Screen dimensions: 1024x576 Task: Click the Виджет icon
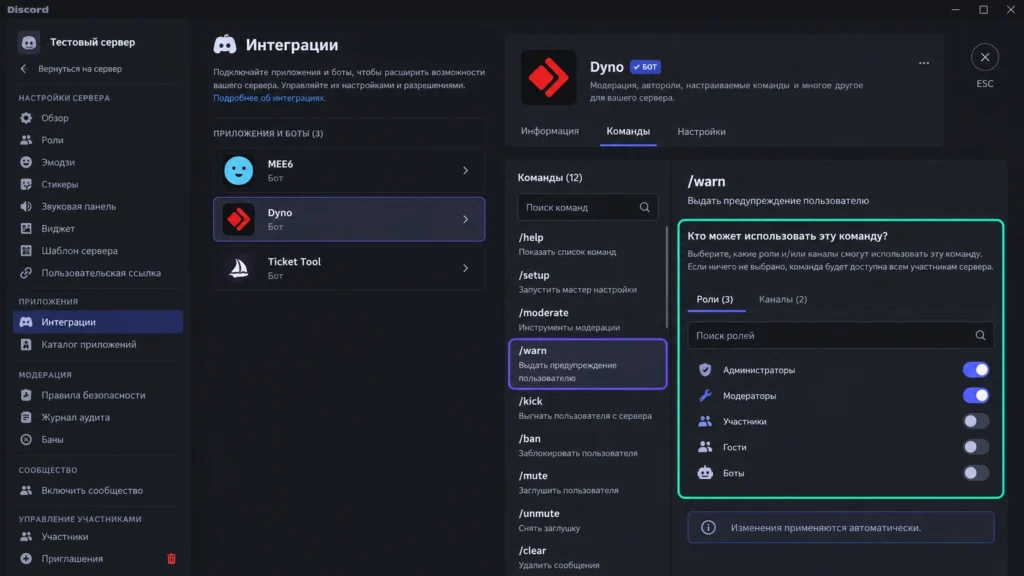coord(26,229)
